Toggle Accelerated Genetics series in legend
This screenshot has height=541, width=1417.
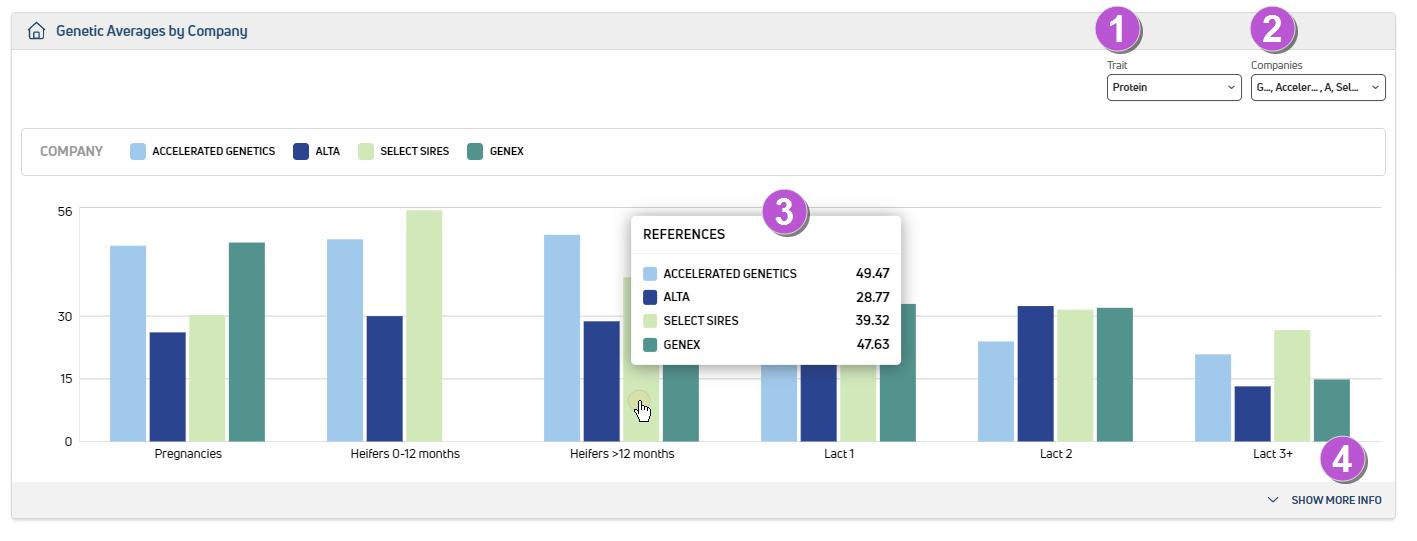pos(213,152)
